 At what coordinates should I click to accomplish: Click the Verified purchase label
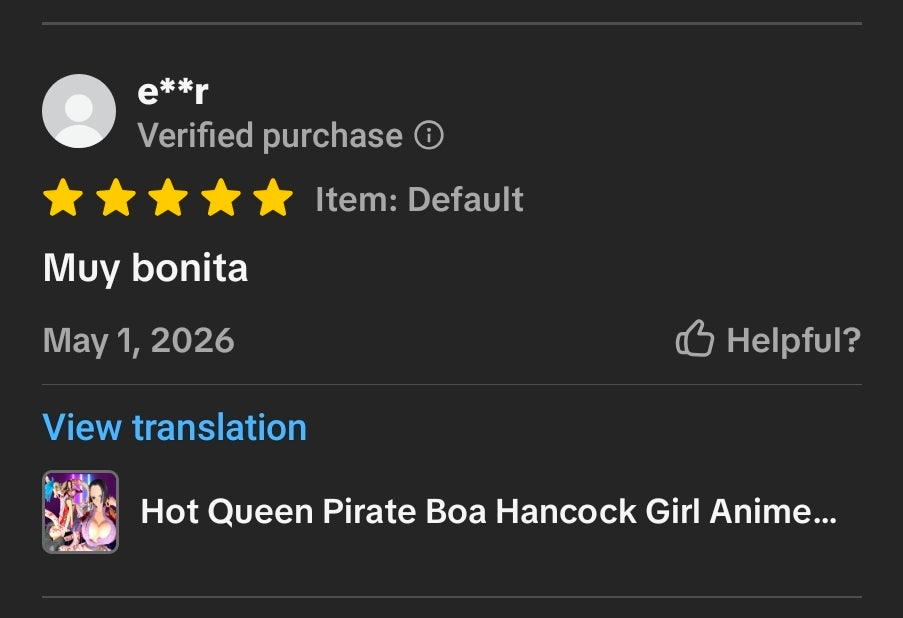[x=270, y=136]
